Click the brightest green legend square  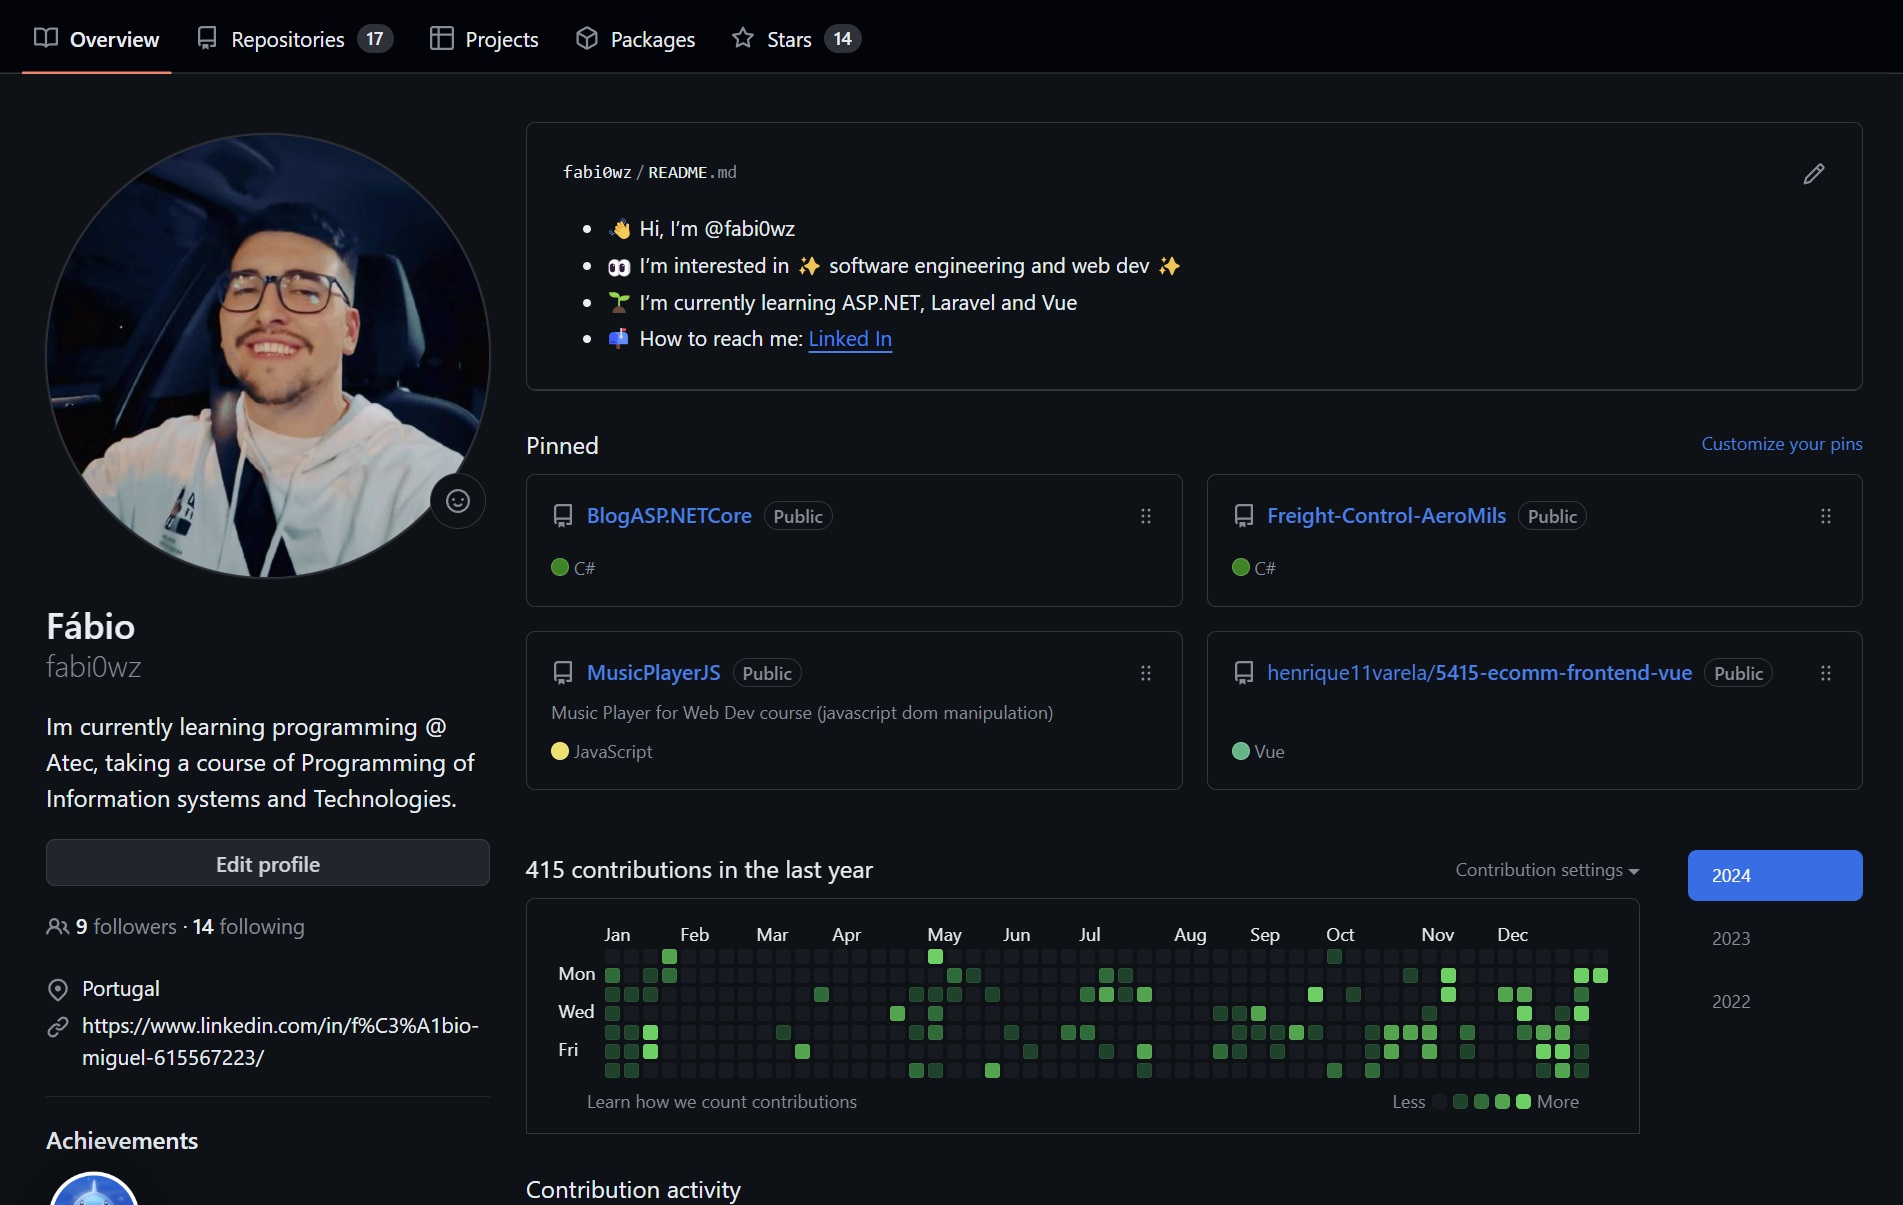tap(1523, 1101)
